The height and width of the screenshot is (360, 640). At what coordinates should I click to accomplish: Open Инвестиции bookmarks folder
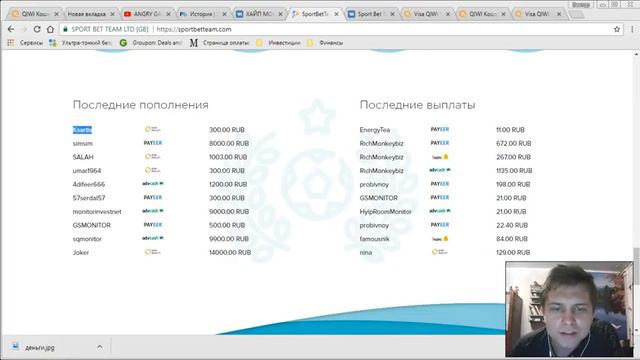point(278,42)
